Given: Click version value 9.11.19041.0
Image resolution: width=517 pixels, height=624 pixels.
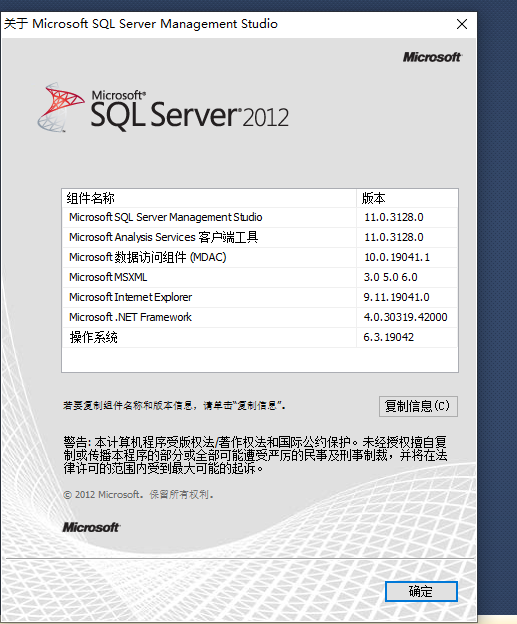Looking at the screenshot, I should point(396,297).
